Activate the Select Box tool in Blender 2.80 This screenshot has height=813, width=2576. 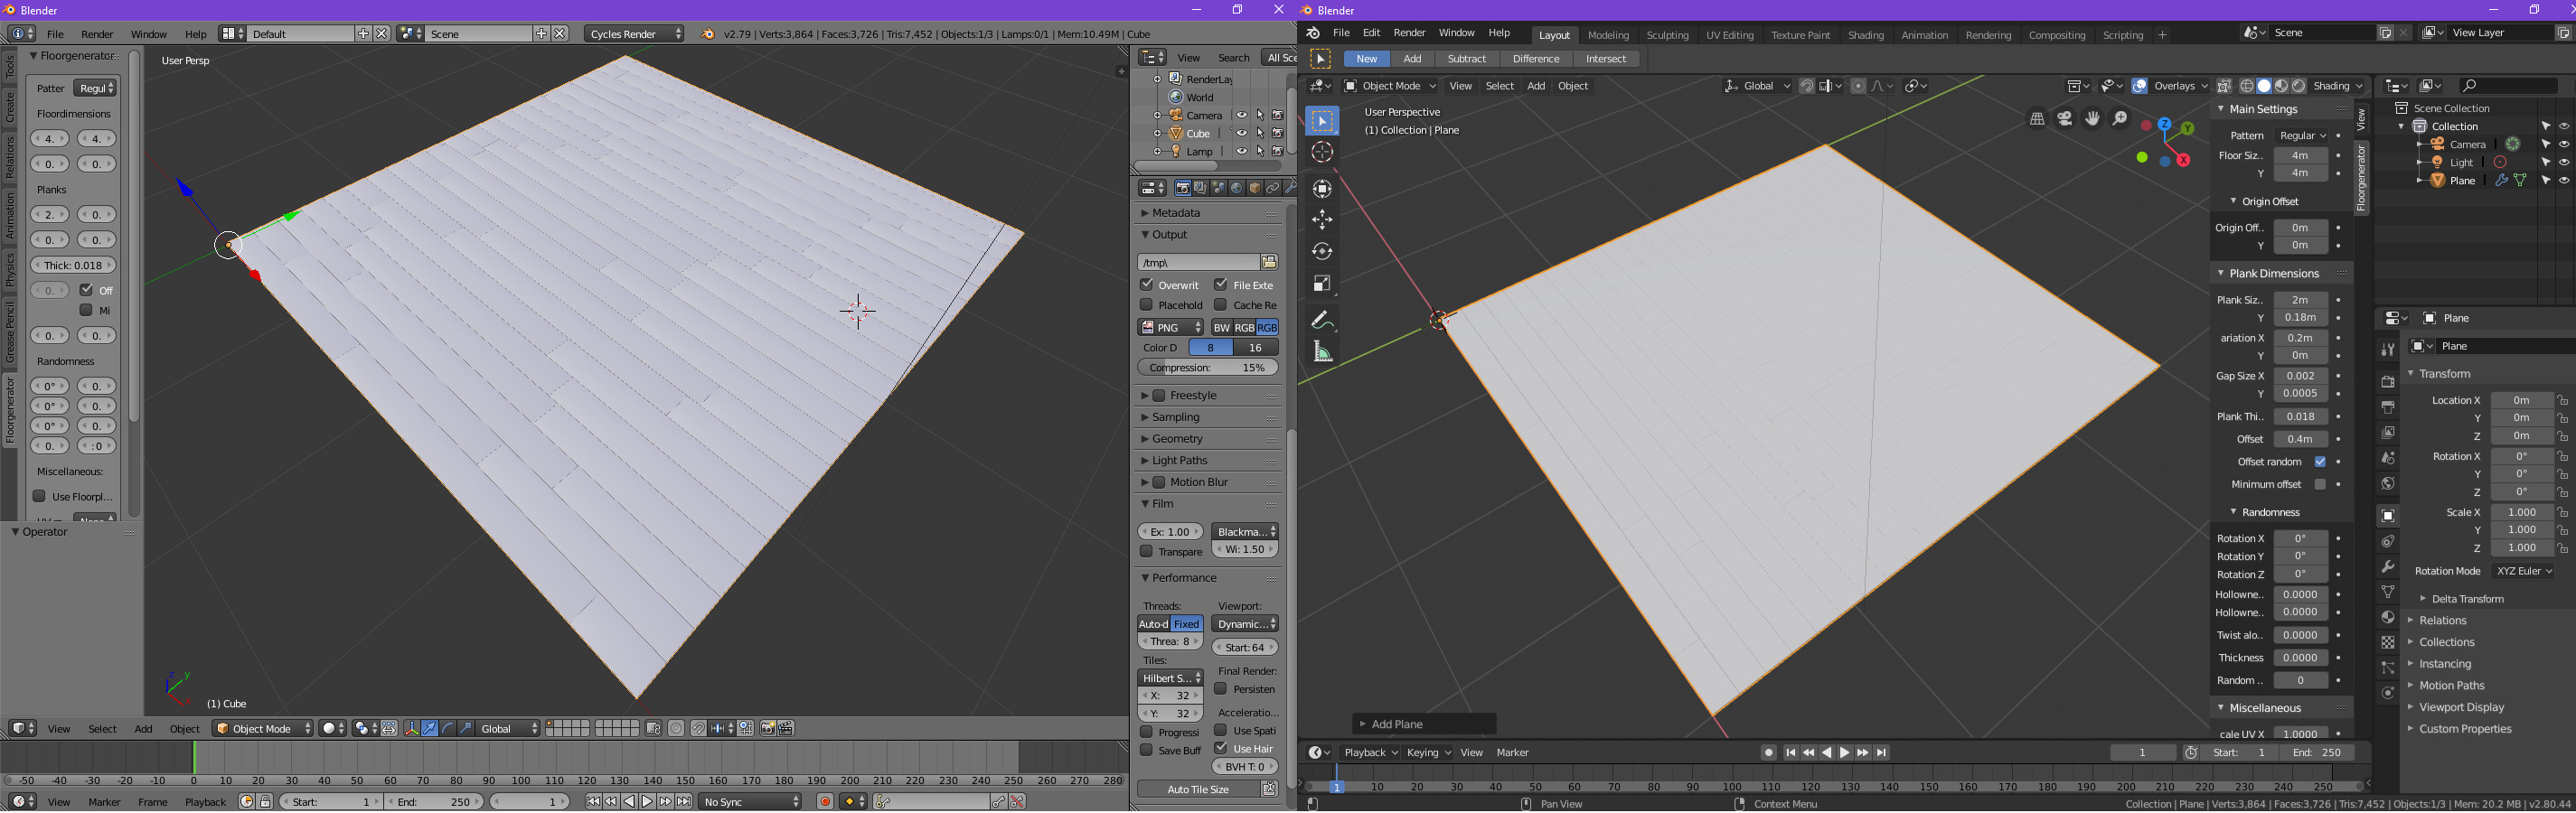click(1322, 121)
